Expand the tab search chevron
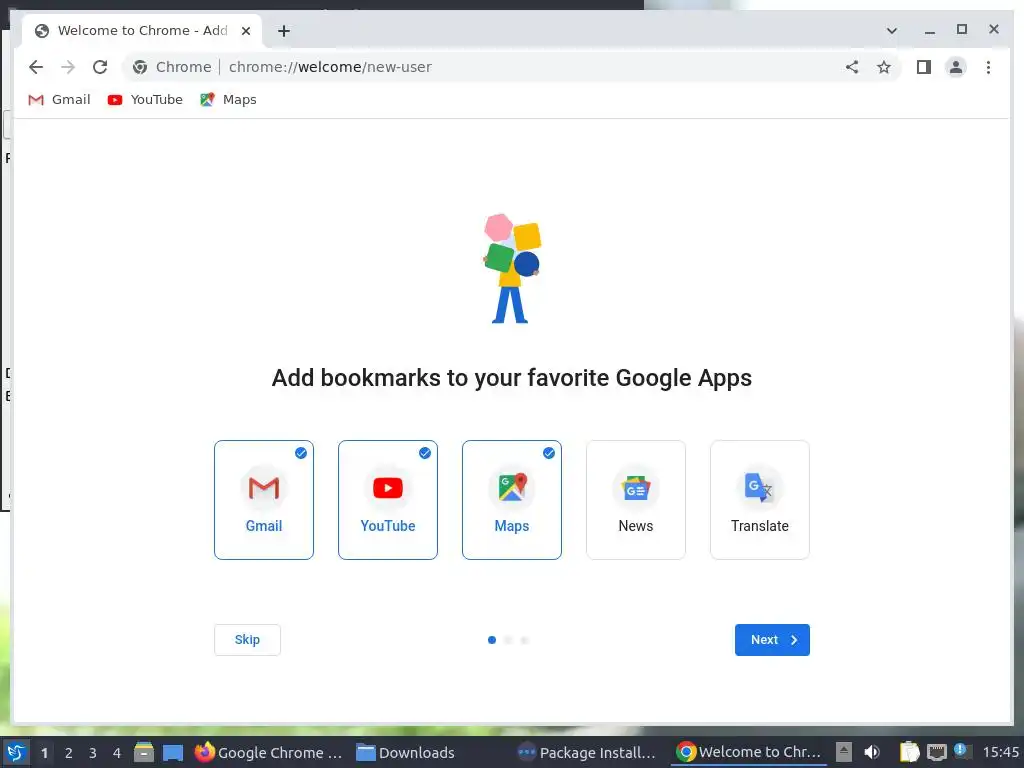Screen dimensions: 1024x768 [x=891, y=31]
